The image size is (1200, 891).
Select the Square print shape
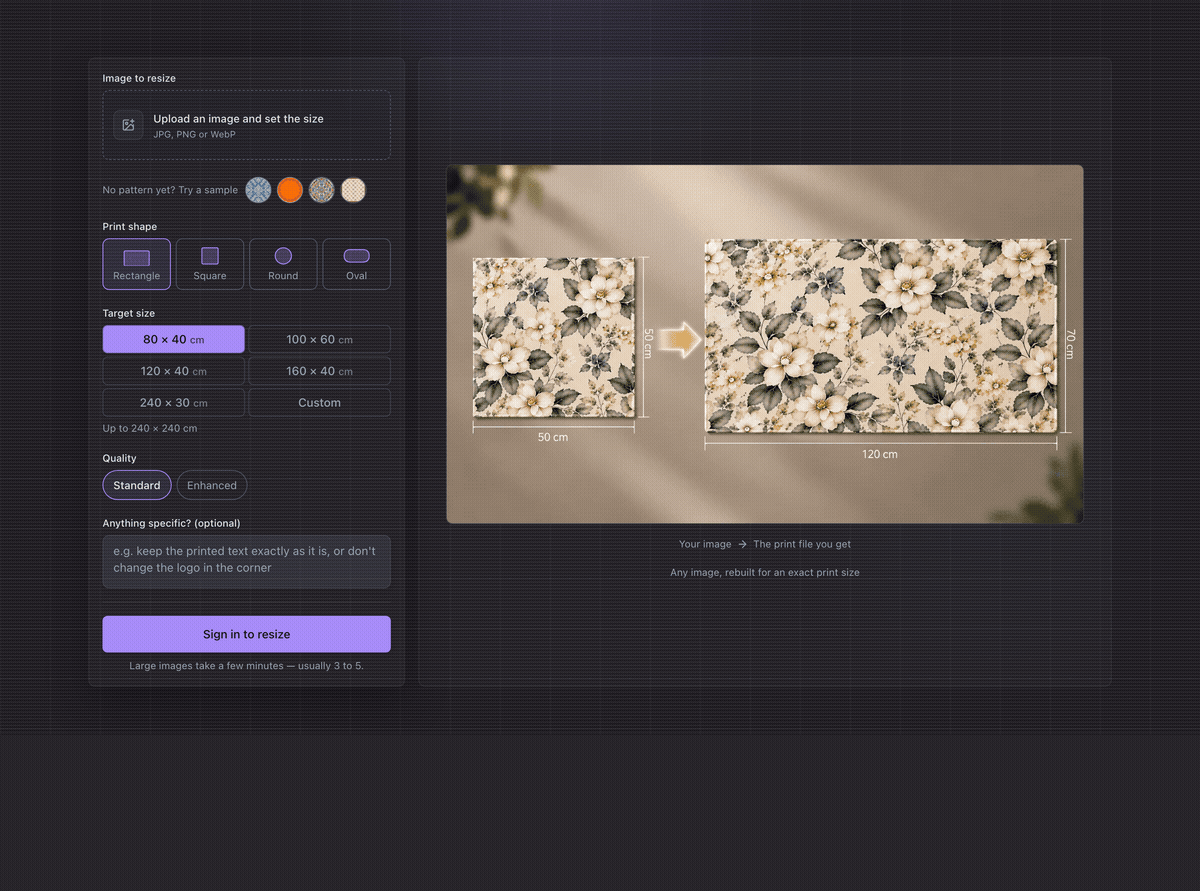pos(210,264)
